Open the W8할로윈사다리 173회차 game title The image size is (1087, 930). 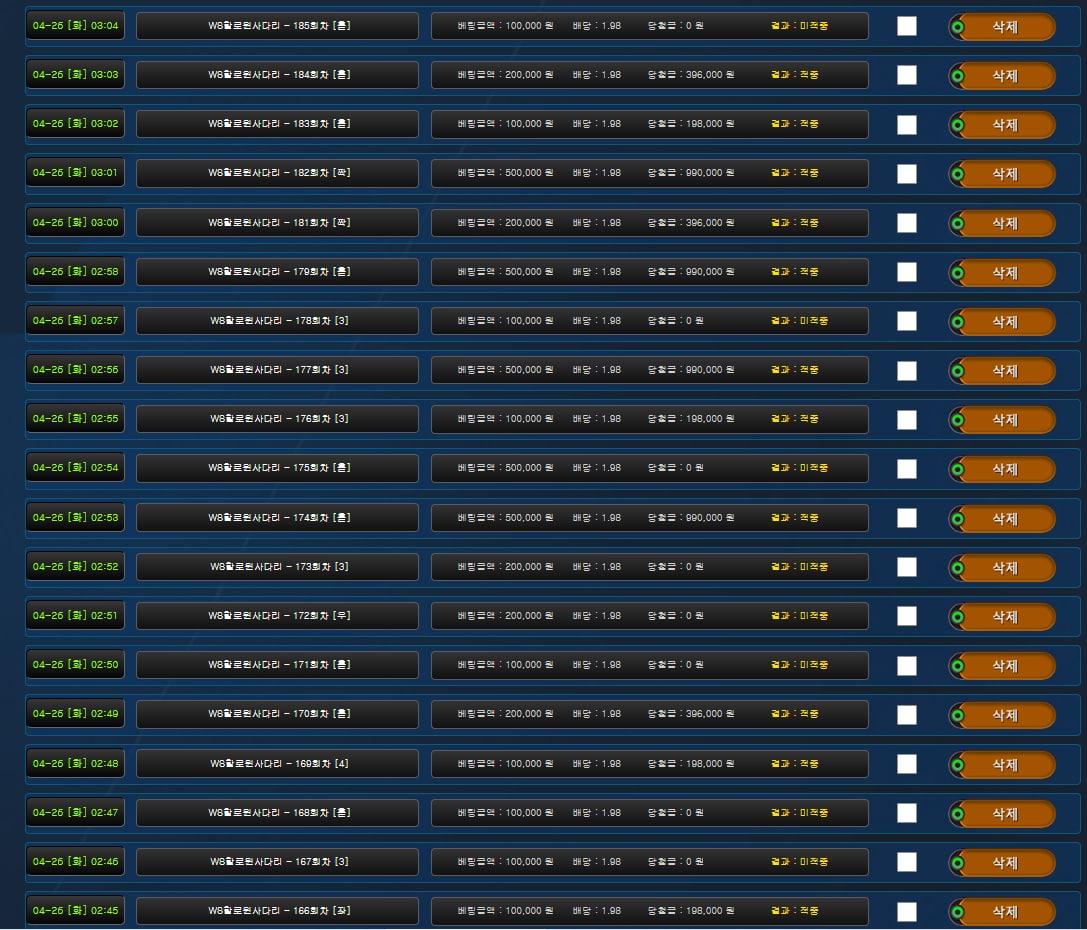click(277, 567)
